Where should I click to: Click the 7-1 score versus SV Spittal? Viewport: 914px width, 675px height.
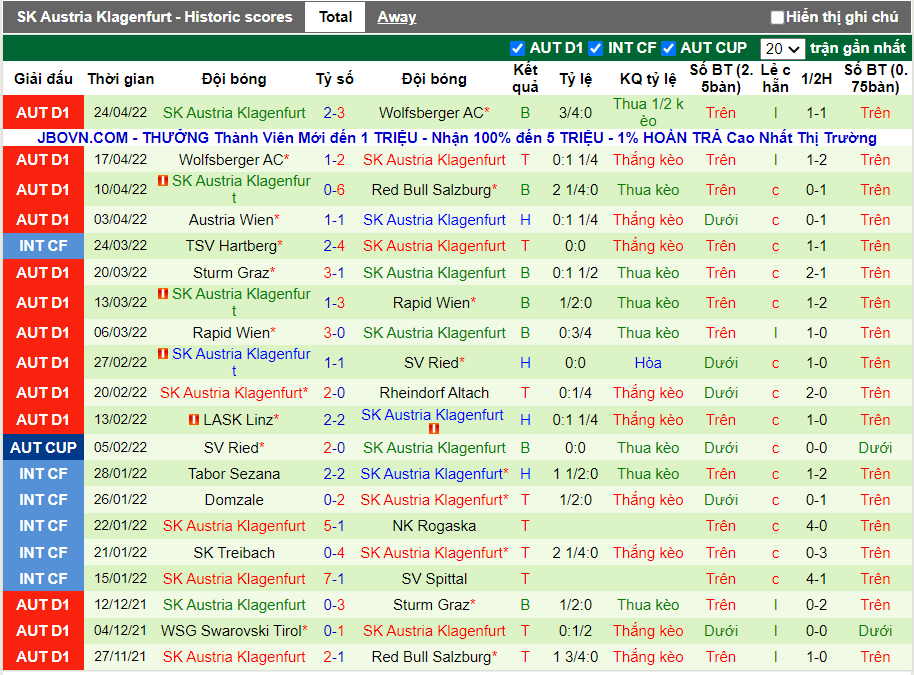(334, 579)
